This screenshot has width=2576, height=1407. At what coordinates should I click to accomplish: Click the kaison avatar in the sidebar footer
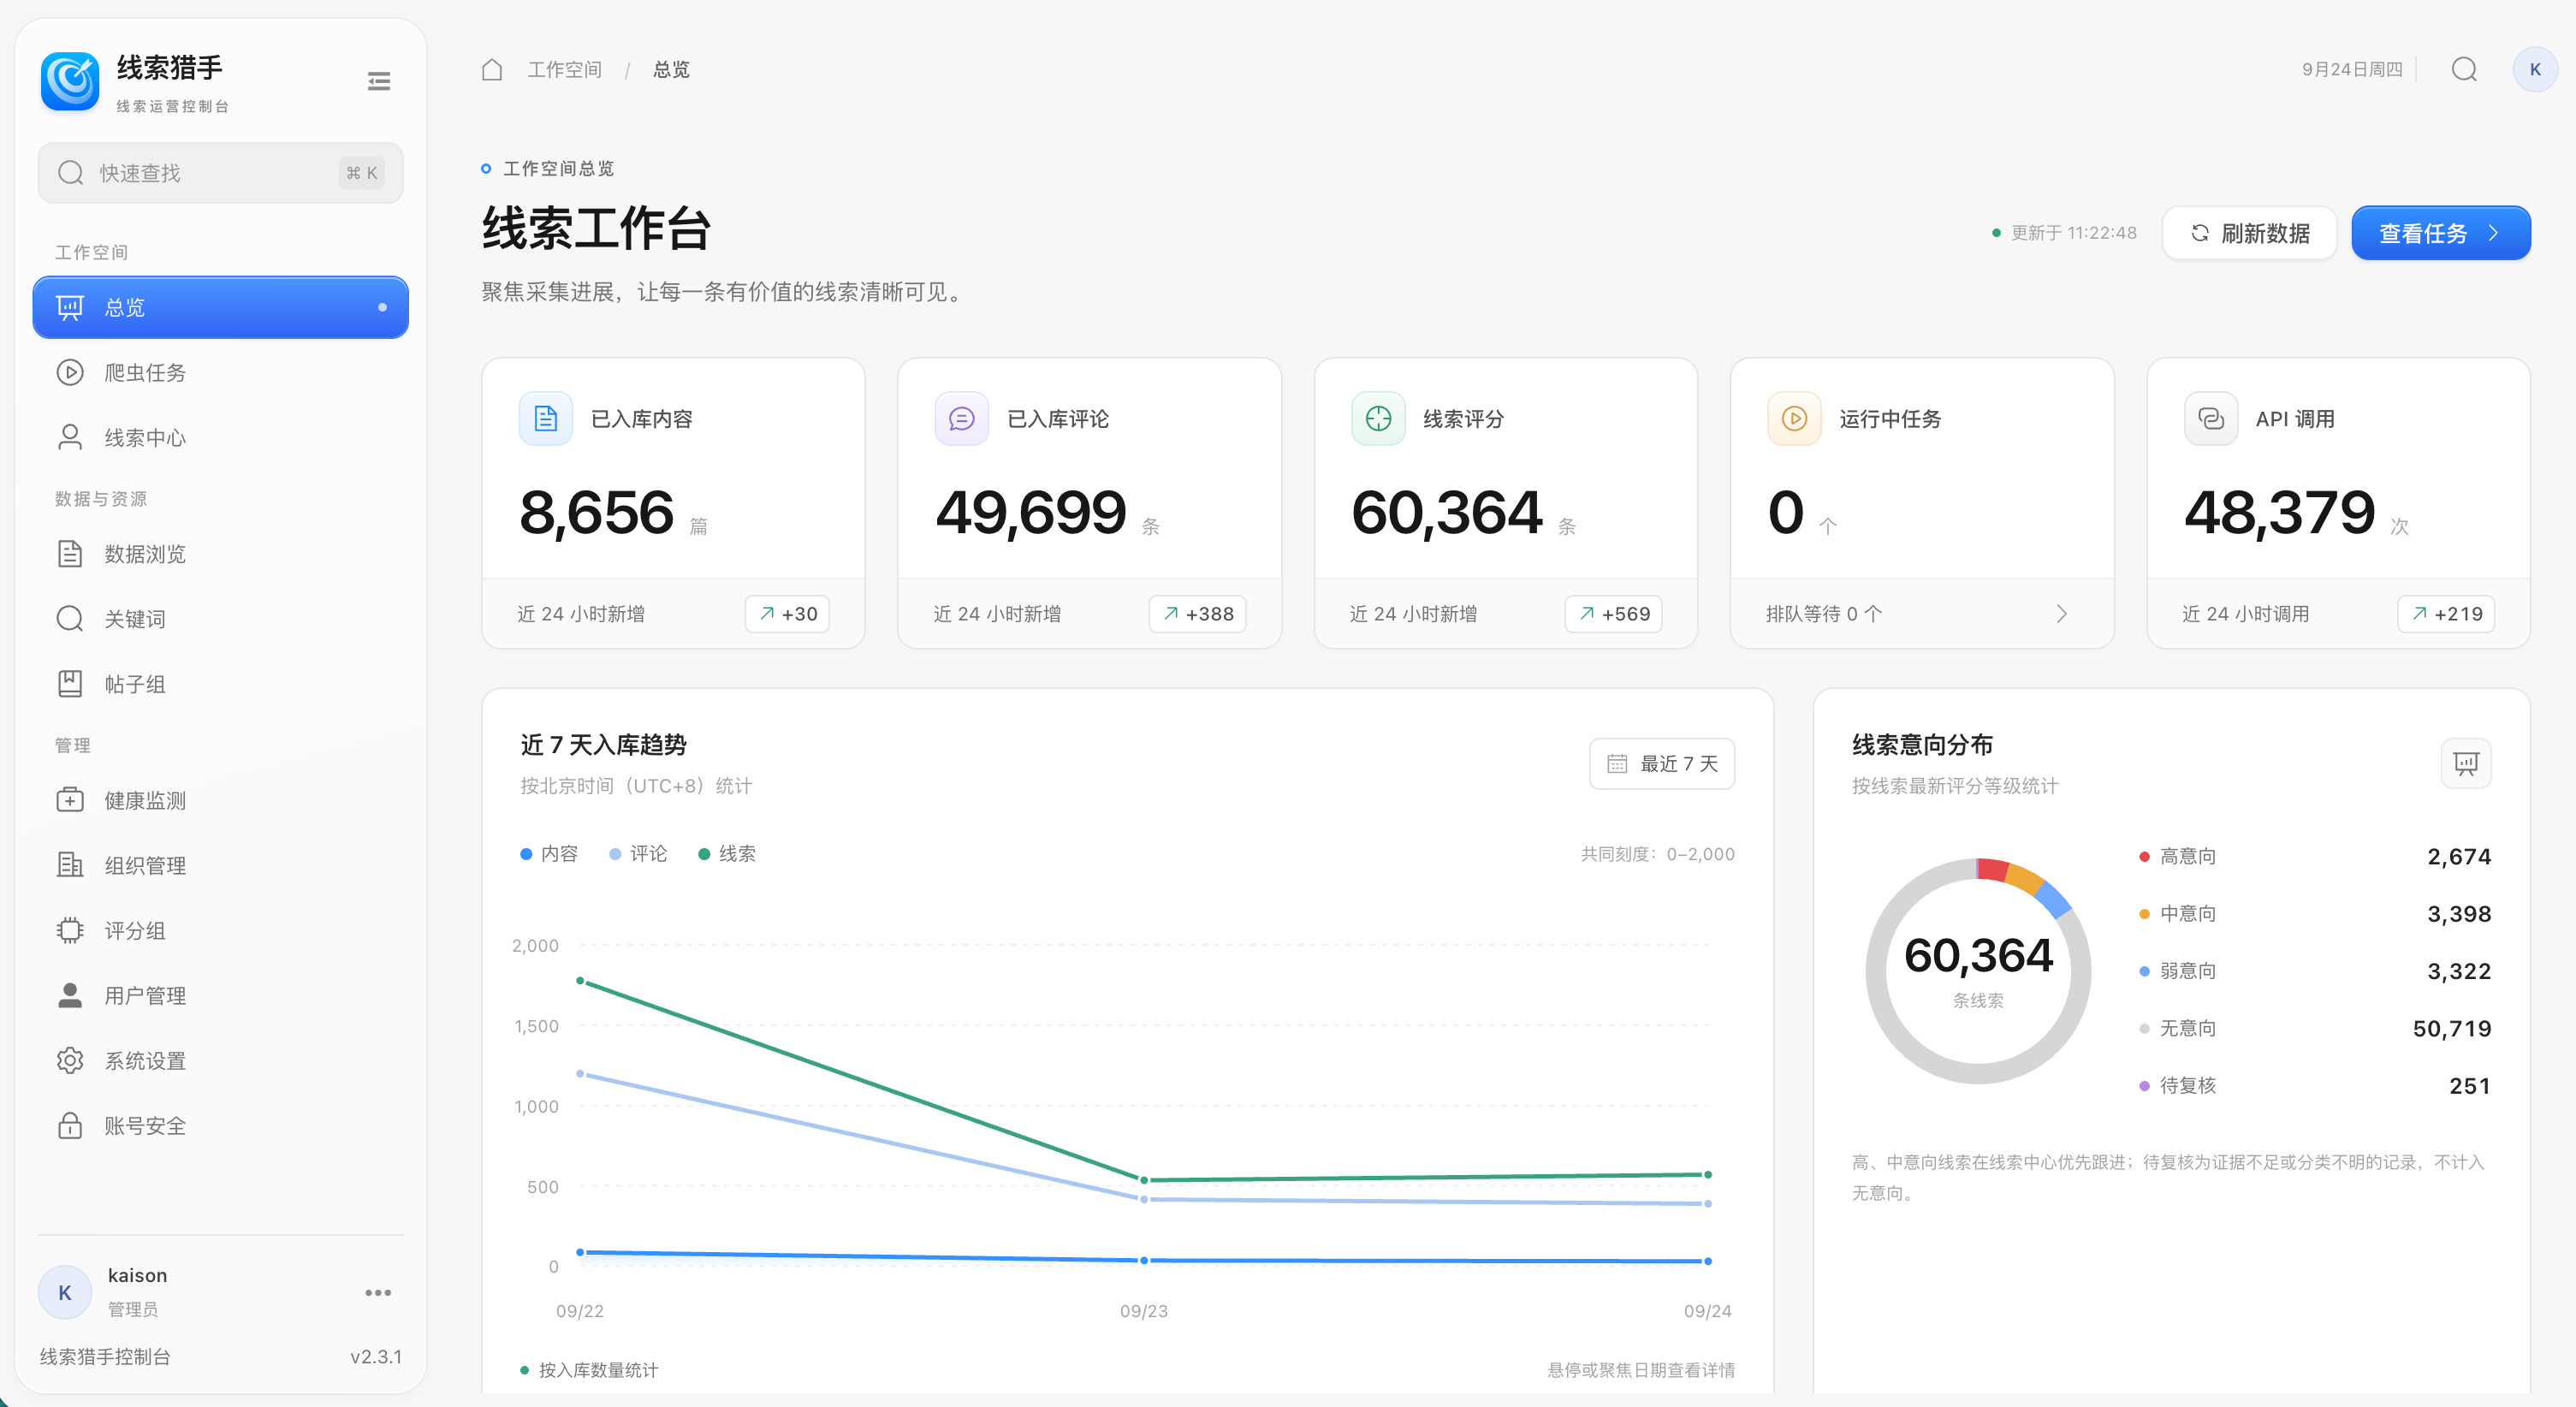coord(64,1292)
